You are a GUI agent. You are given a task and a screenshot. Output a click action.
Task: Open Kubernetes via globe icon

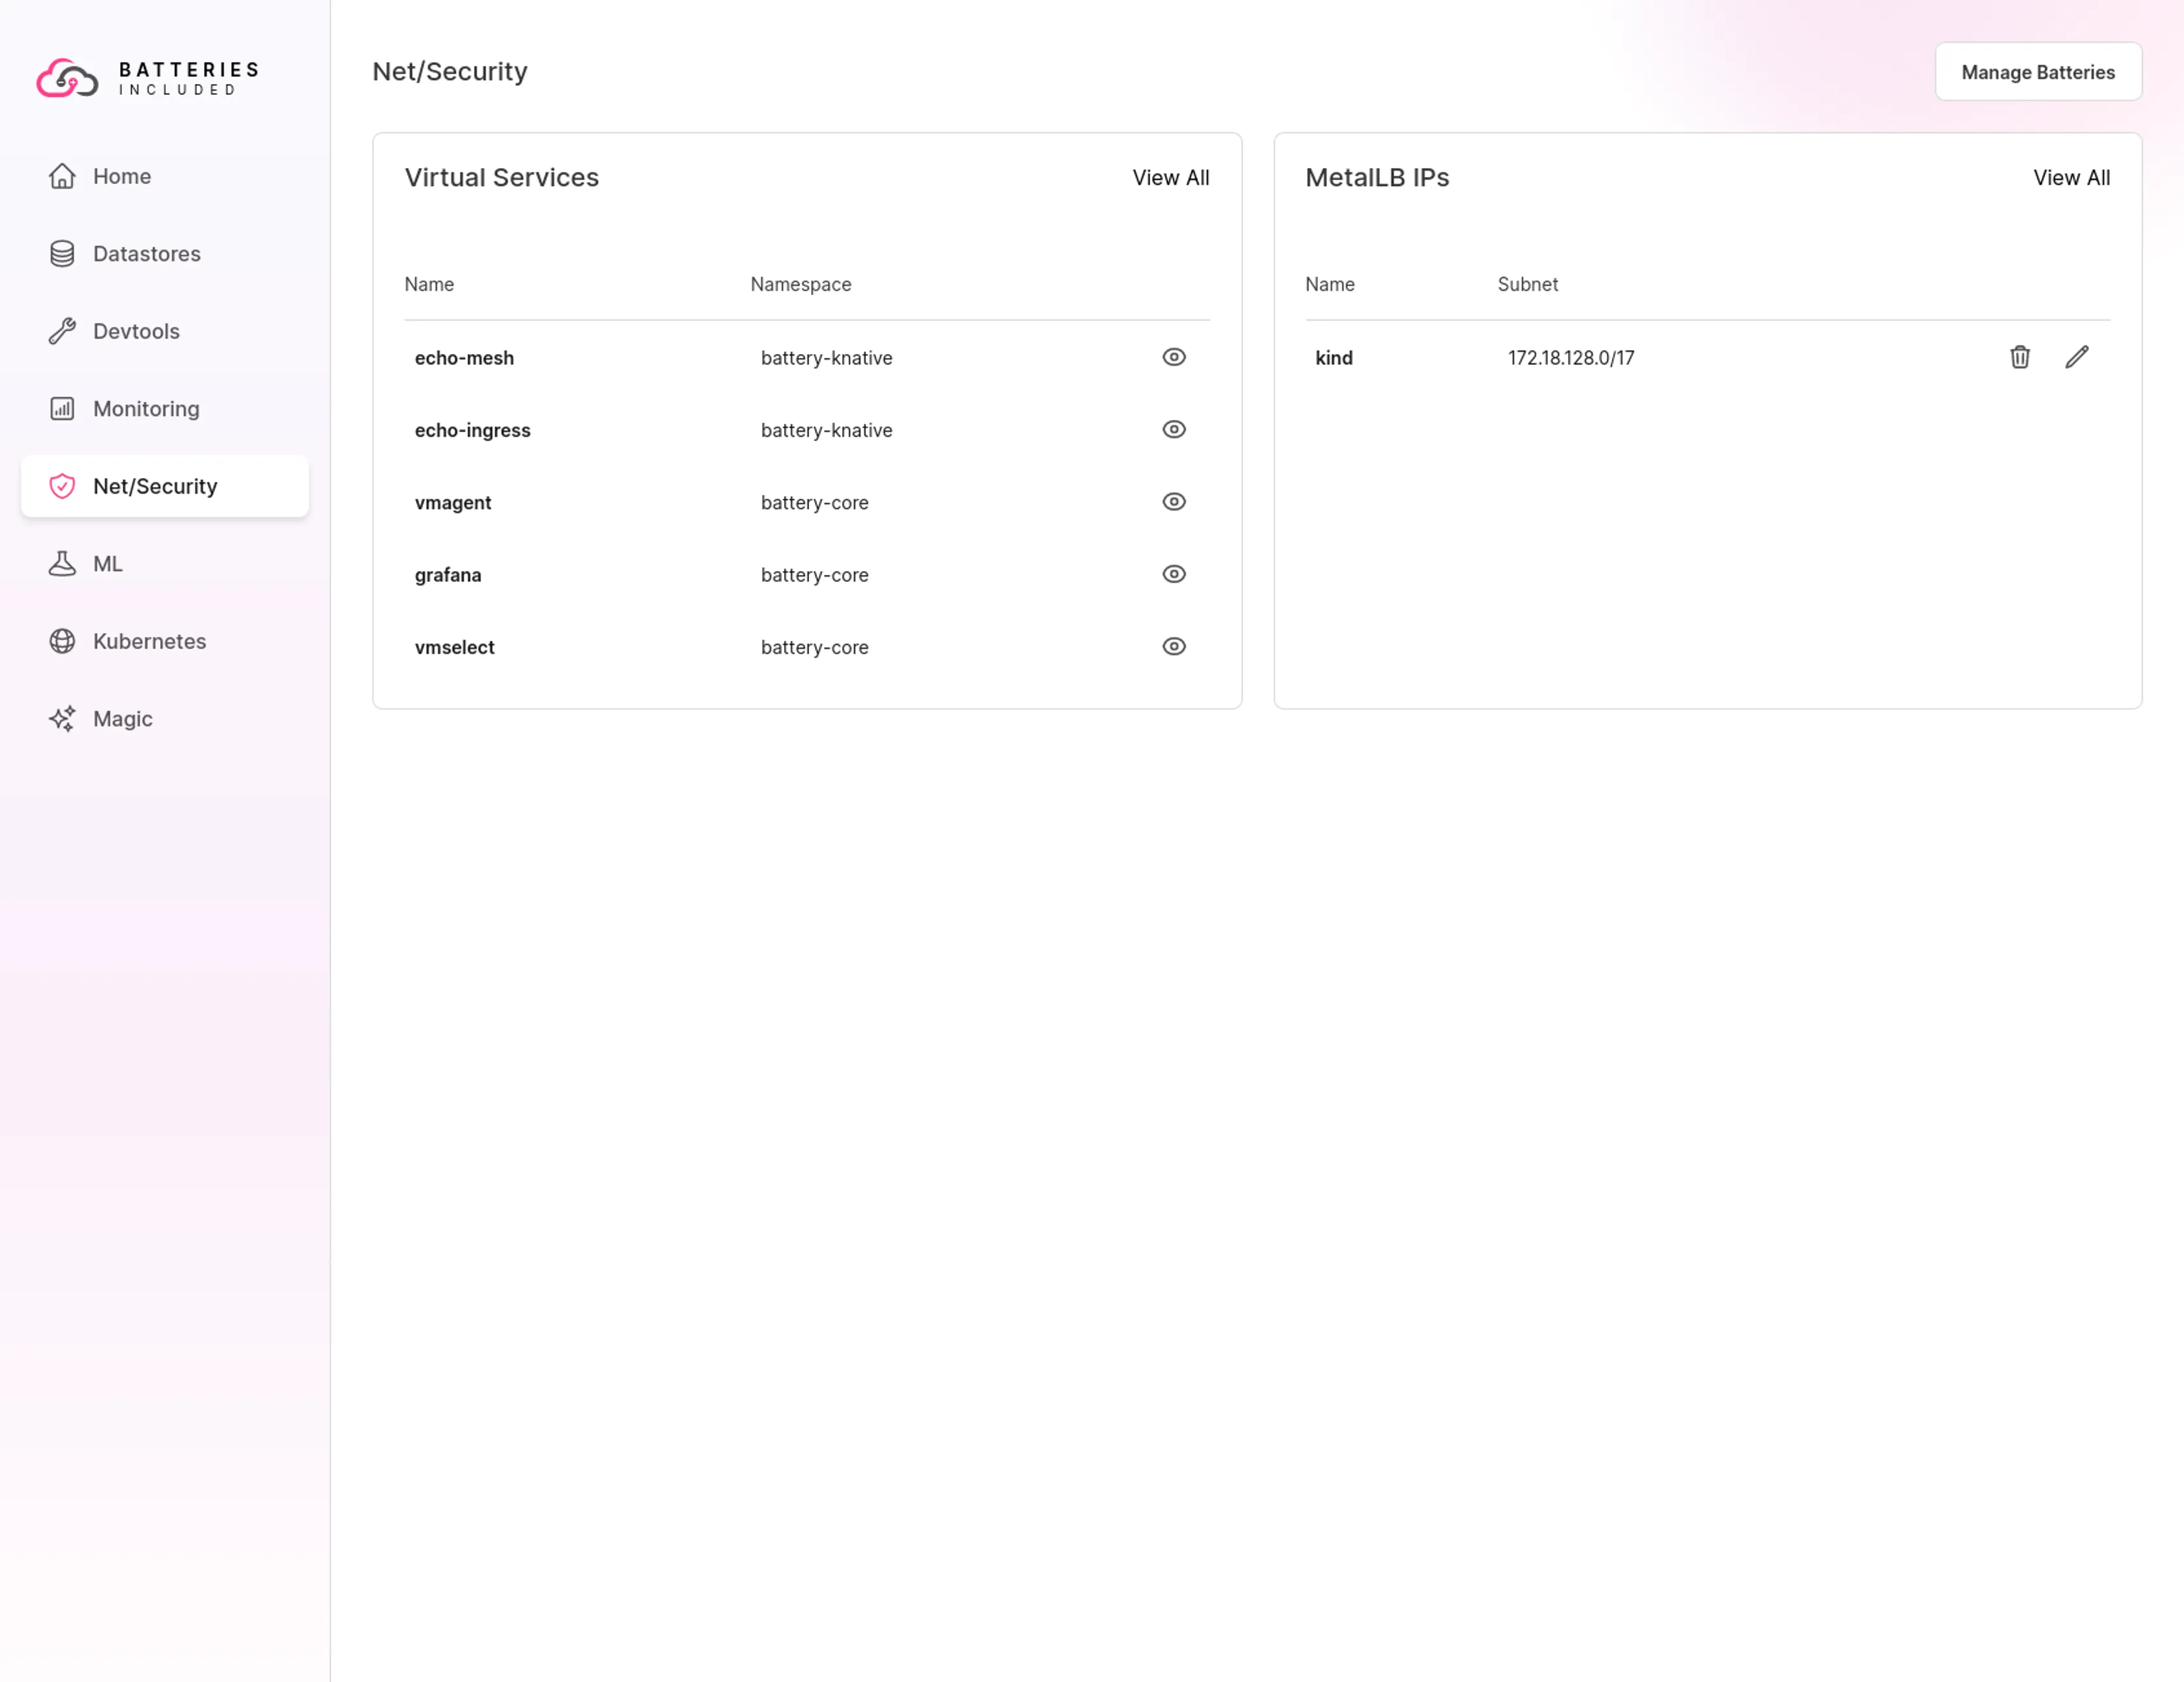coord(62,641)
